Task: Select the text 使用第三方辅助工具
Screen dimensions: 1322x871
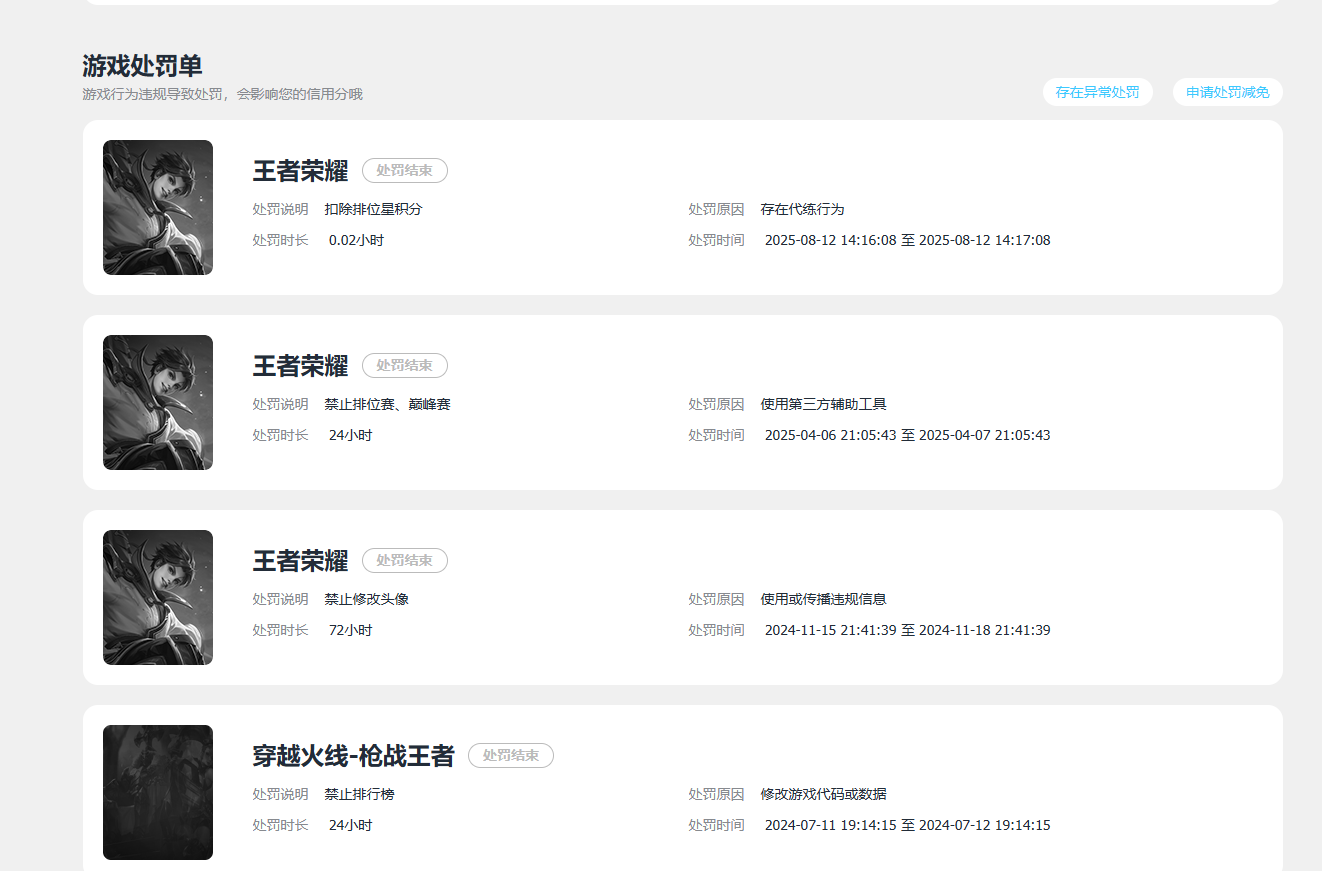Action: point(823,405)
